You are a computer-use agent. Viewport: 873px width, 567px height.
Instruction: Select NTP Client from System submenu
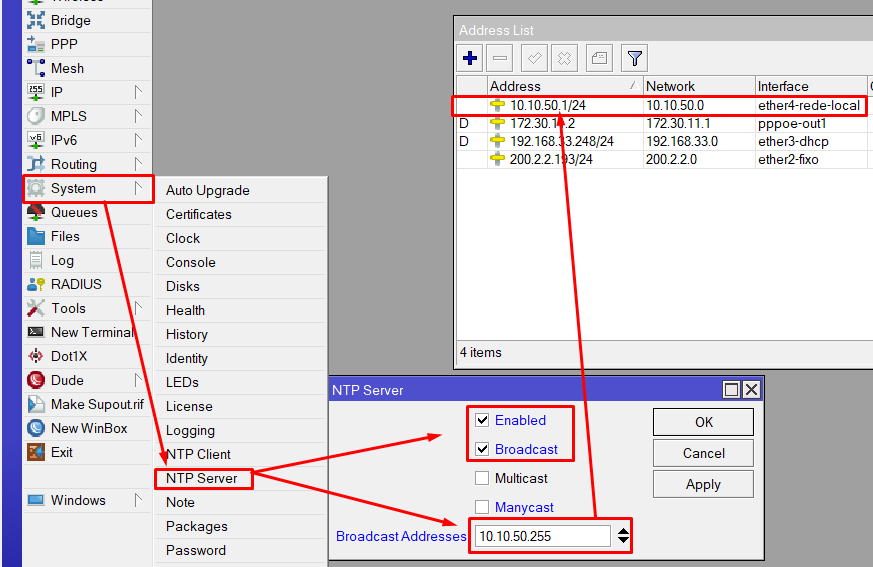tap(198, 454)
